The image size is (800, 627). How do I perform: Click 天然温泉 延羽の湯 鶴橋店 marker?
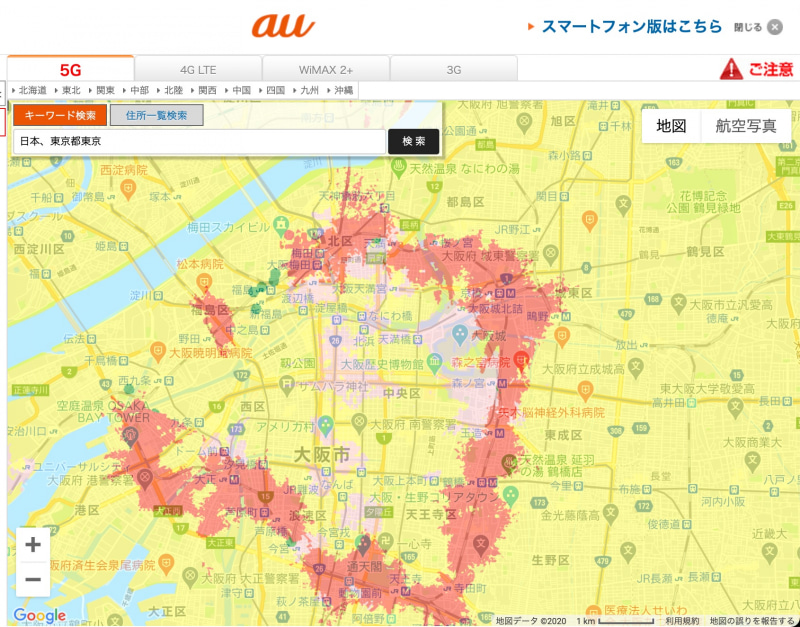(x=509, y=463)
